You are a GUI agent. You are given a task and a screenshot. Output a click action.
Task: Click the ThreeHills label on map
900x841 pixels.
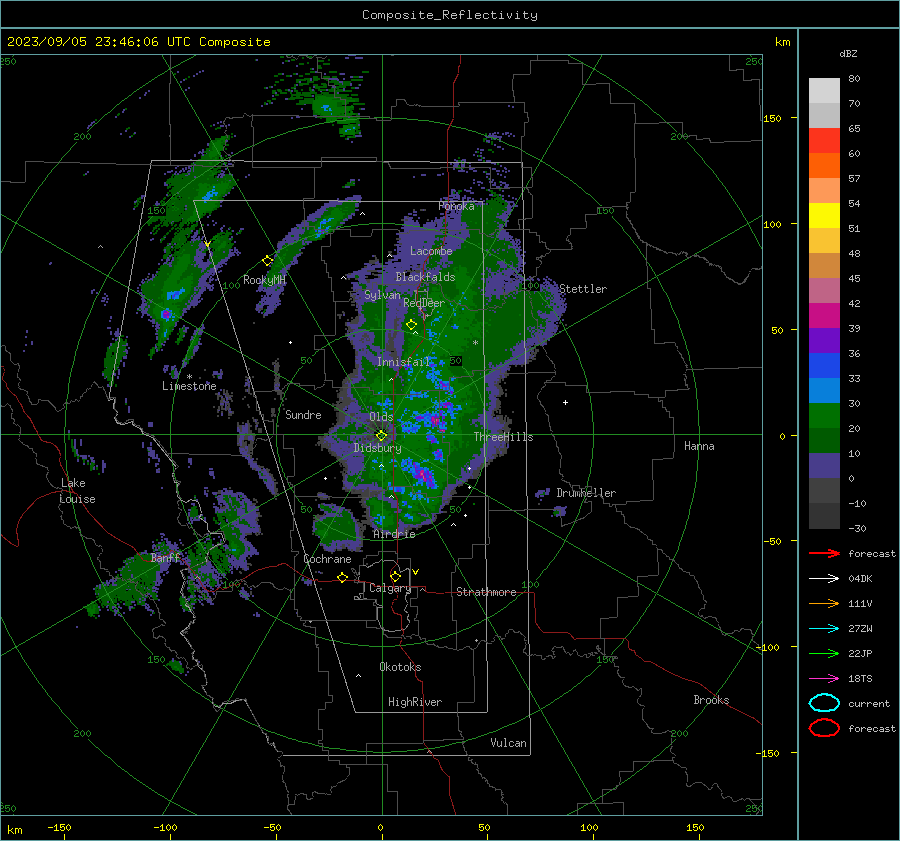tap(503, 437)
